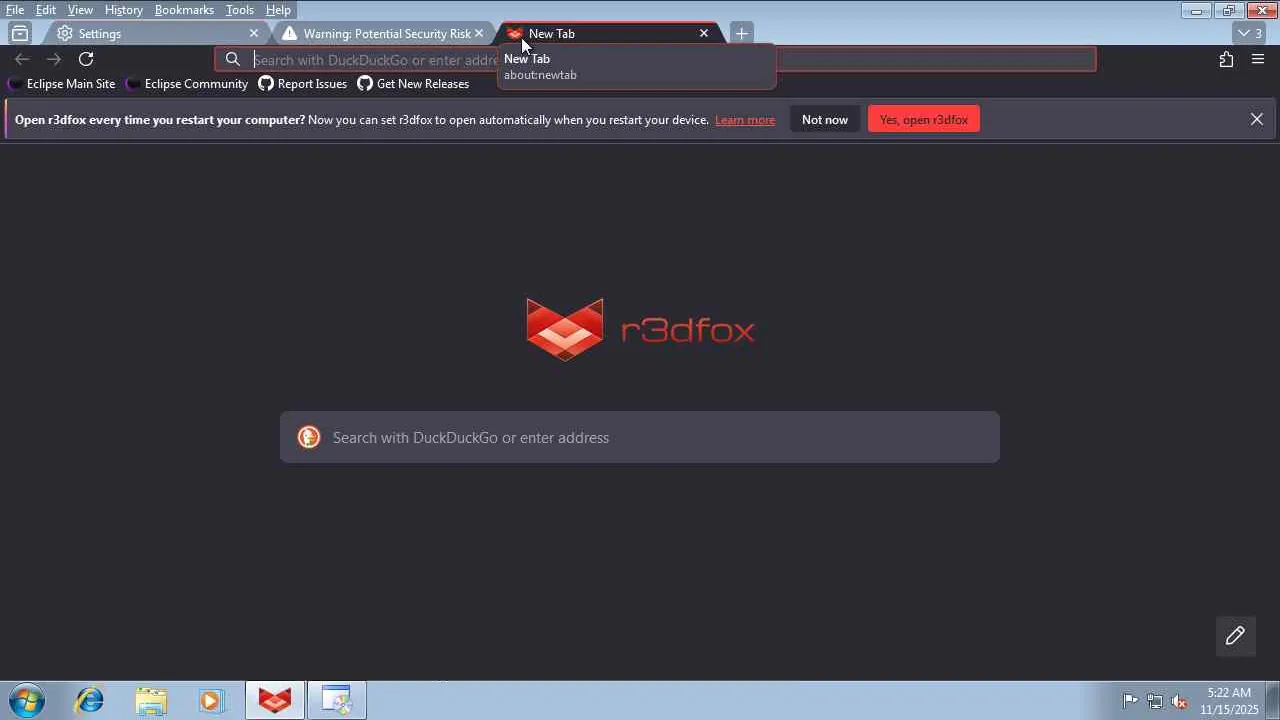Close the Warning: Potential Security Risk tab
1280x720 pixels.
click(479, 33)
